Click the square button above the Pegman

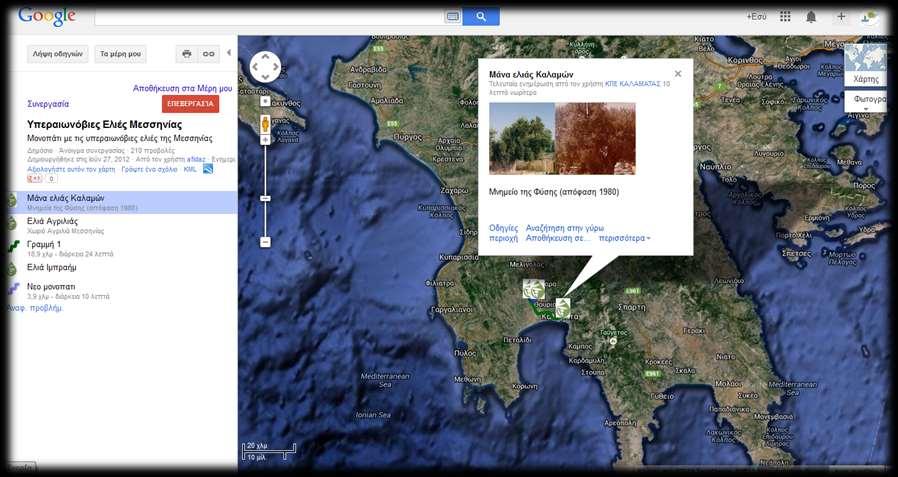pos(265,101)
